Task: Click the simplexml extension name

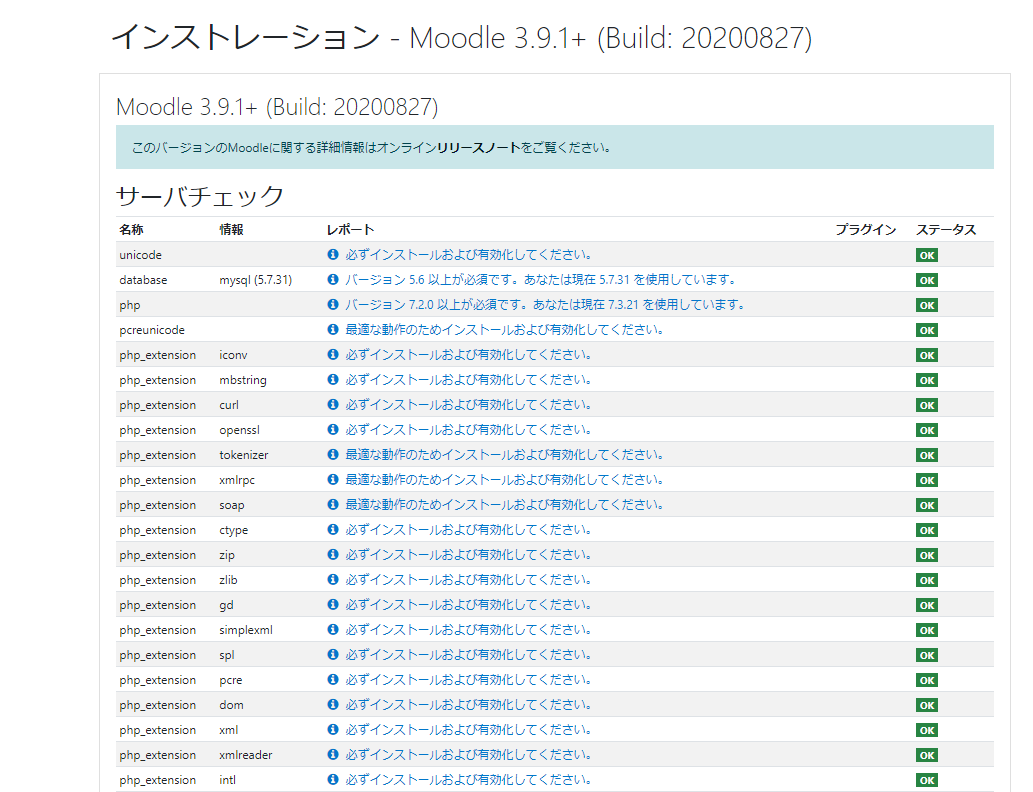Action: click(246, 630)
